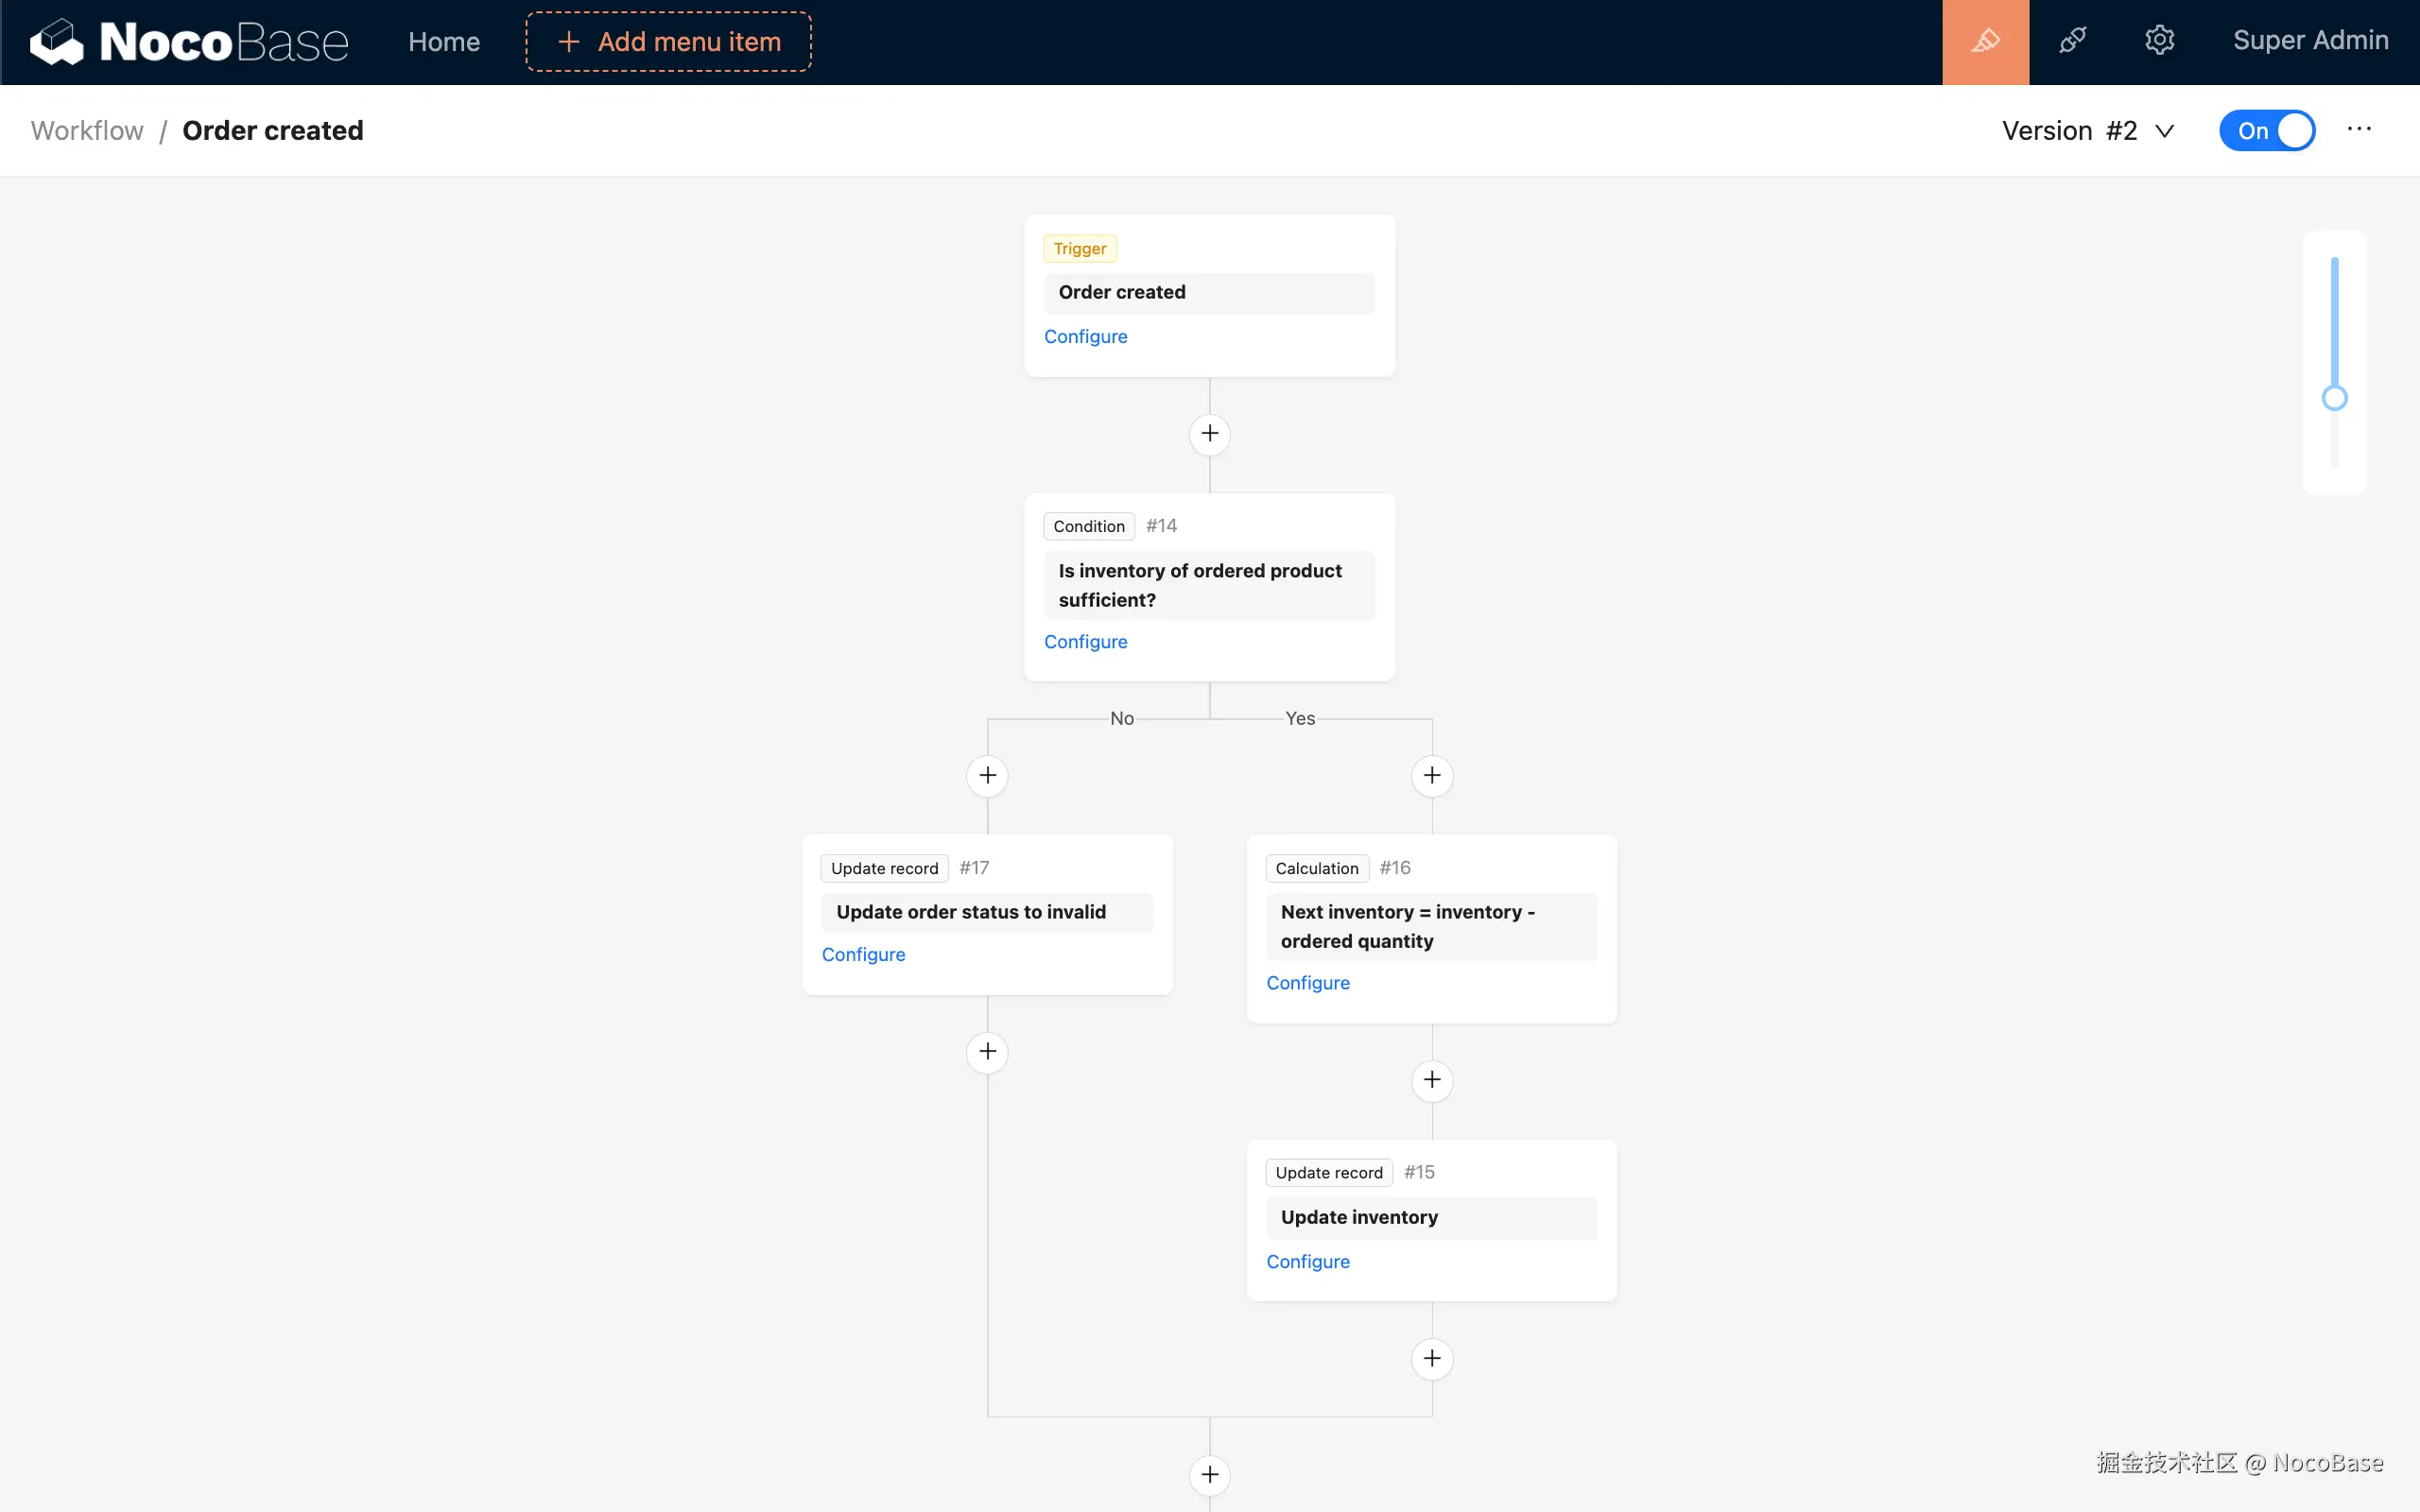Click the plus icon on the Yes branch
This screenshot has width=2420, height=1512.
click(1432, 775)
